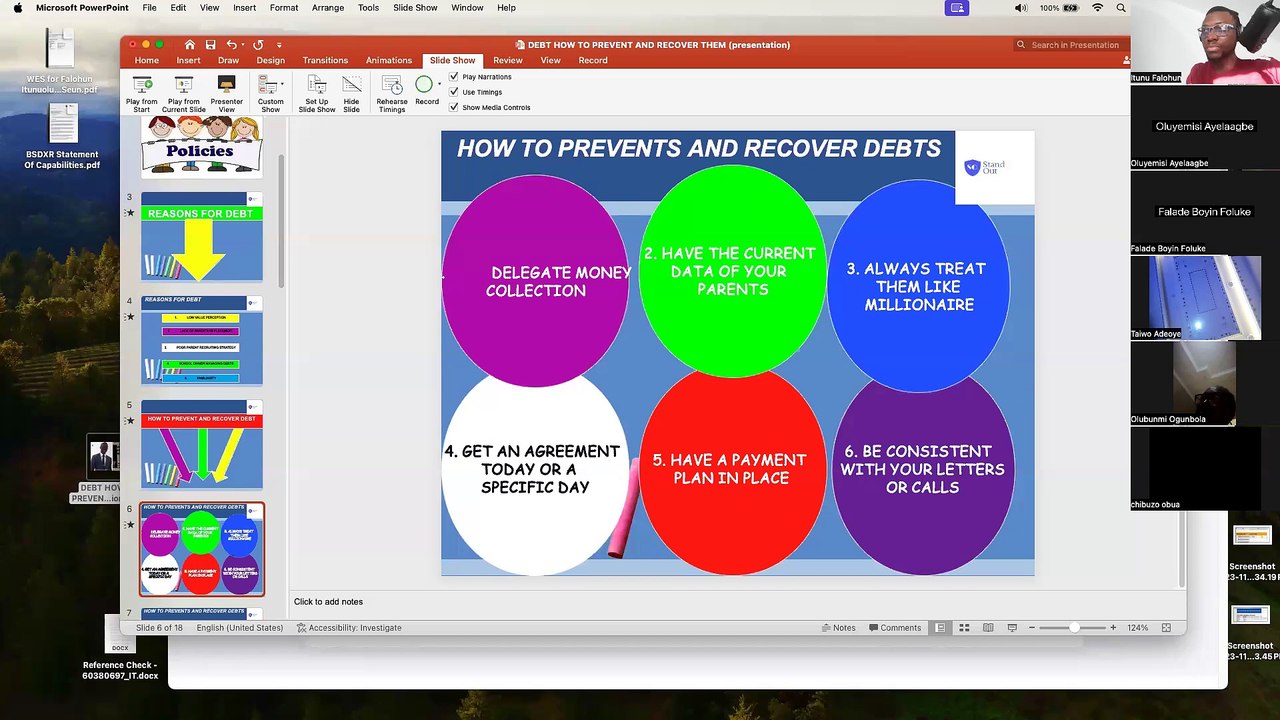Image resolution: width=1280 pixels, height=720 pixels.
Task: Open Presenter View
Action: pos(226,86)
